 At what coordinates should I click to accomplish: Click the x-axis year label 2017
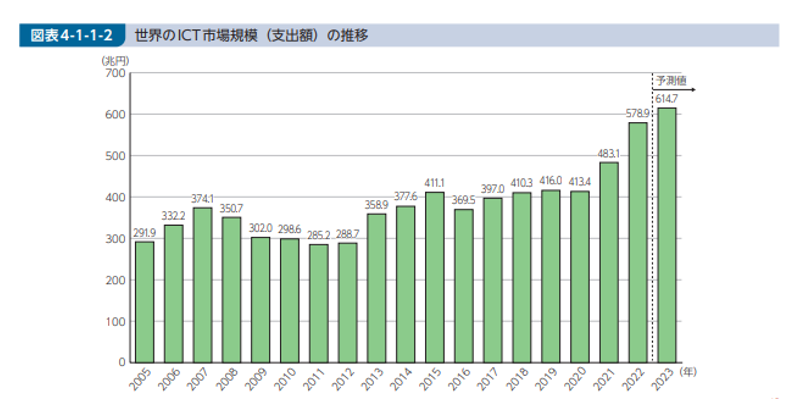pyautogui.click(x=488, y=379)
